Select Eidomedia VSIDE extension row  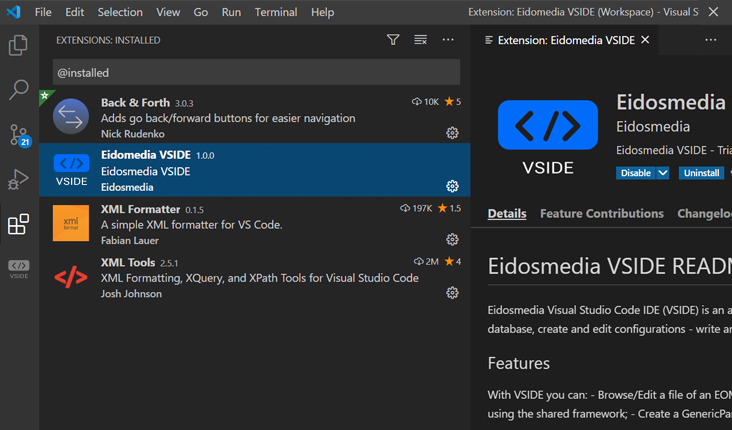click(254, 170)
